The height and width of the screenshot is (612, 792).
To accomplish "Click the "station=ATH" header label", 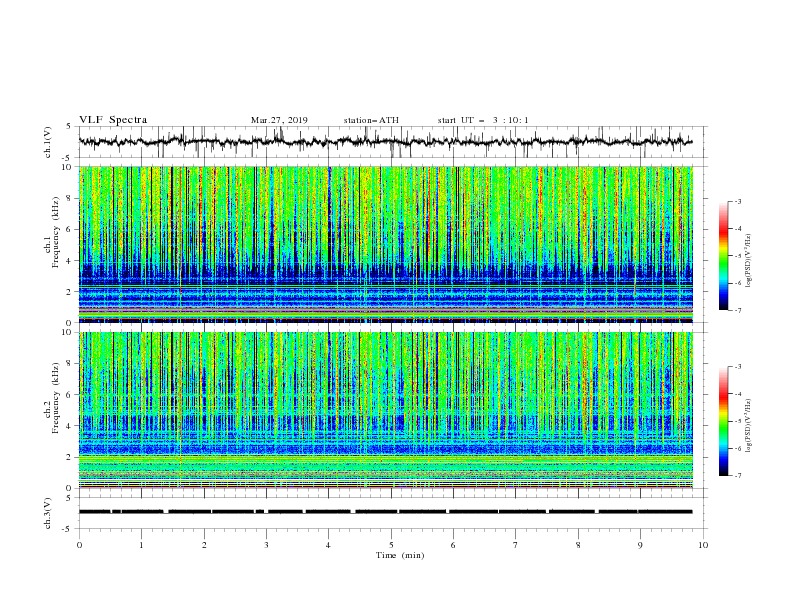I will point(371,120).
